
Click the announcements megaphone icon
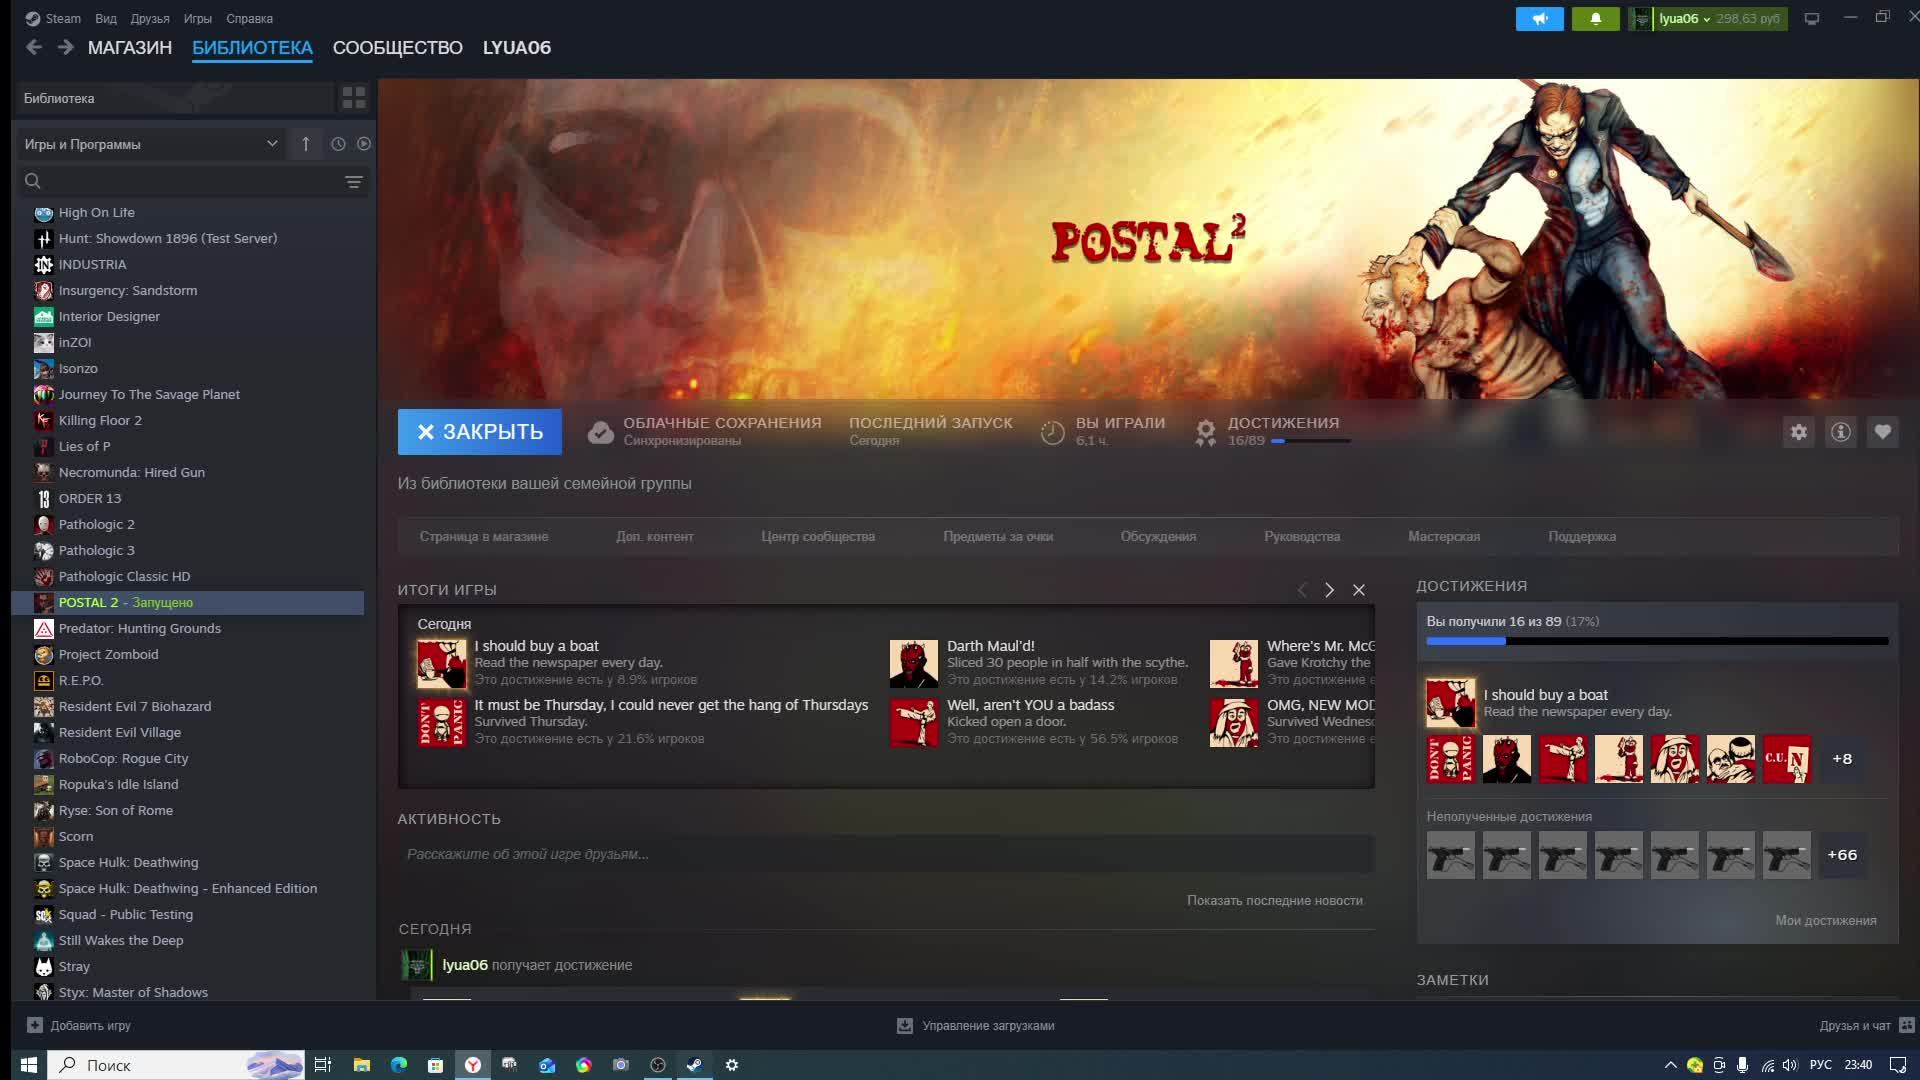(1539, 19)
